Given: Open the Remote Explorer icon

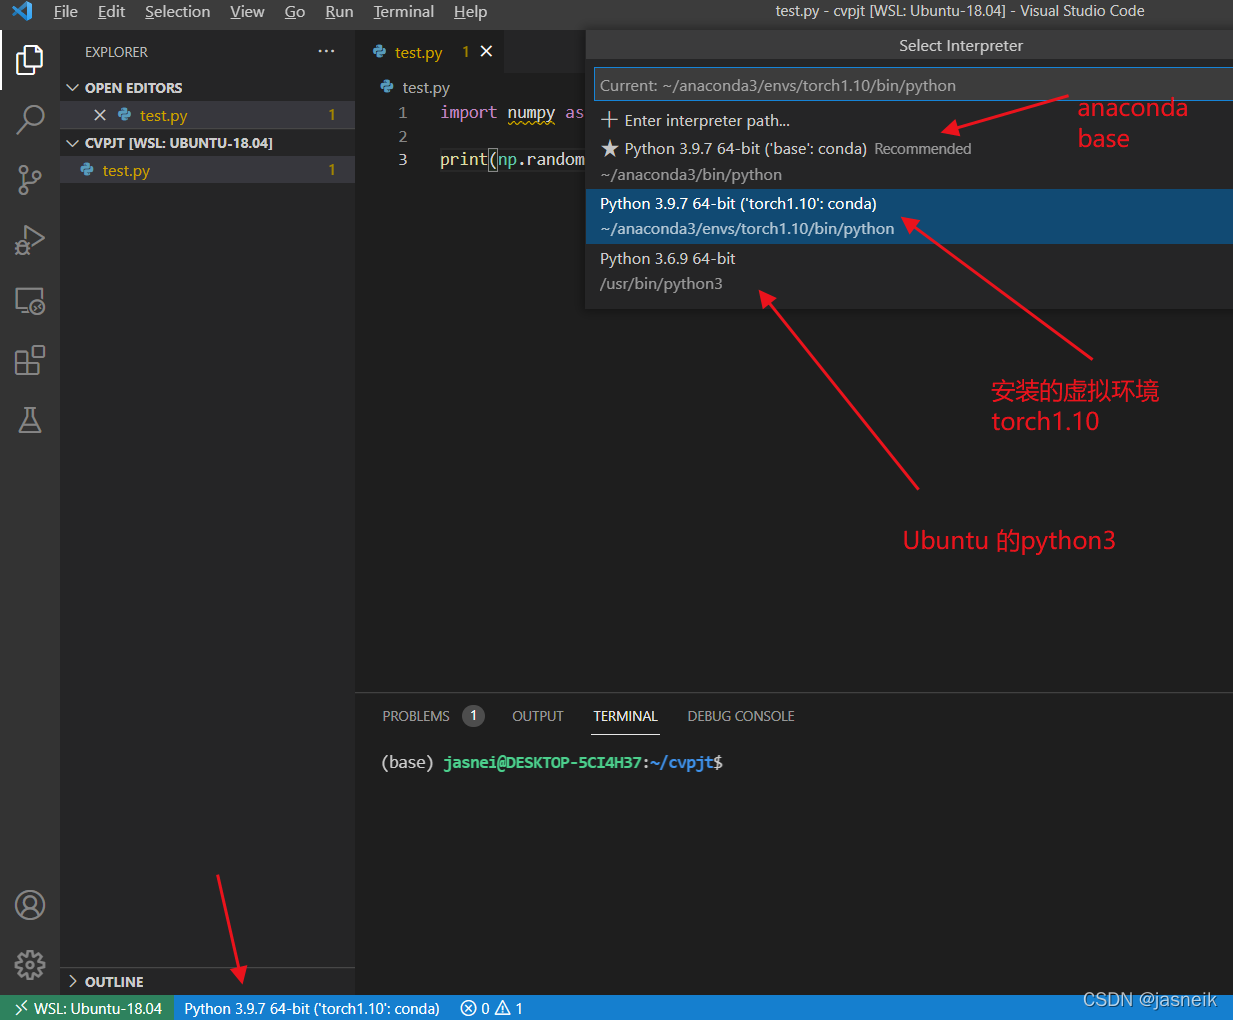Looking at the screenshot, I should [30, 300].
